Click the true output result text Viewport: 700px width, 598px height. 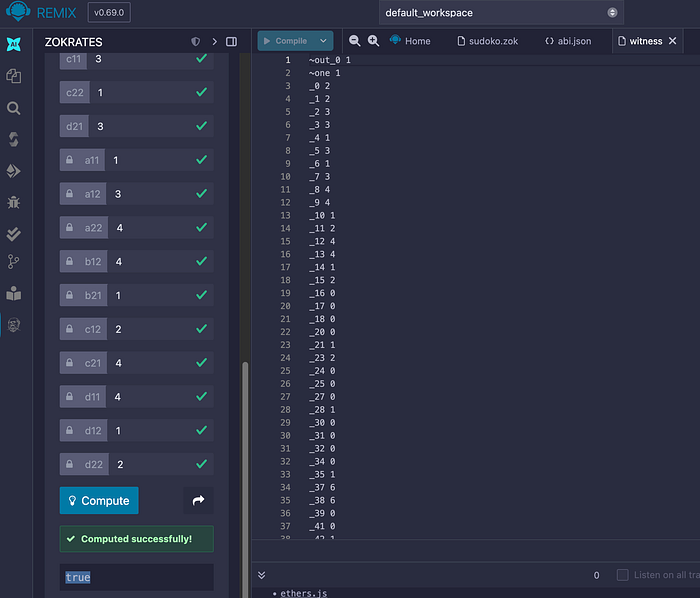point(78,577)
